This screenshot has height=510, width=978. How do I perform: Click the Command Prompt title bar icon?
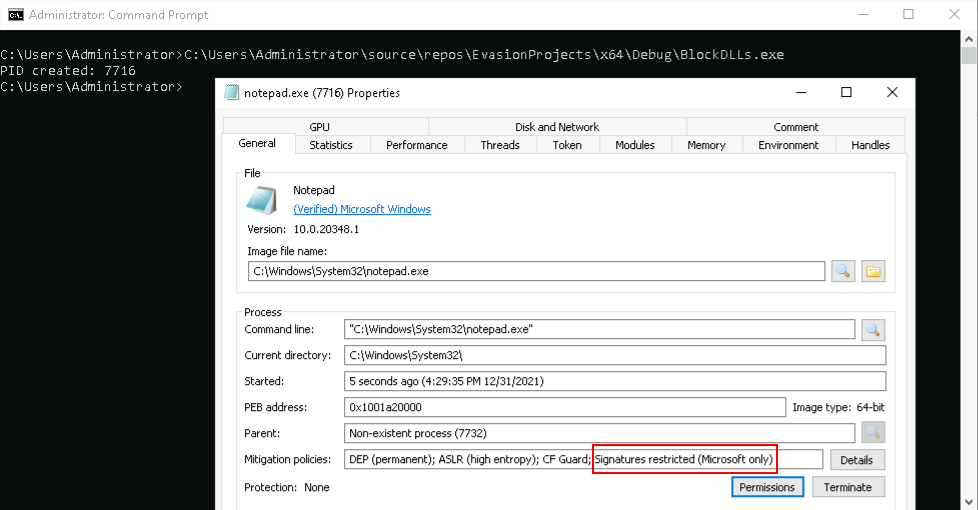[15, 15]
